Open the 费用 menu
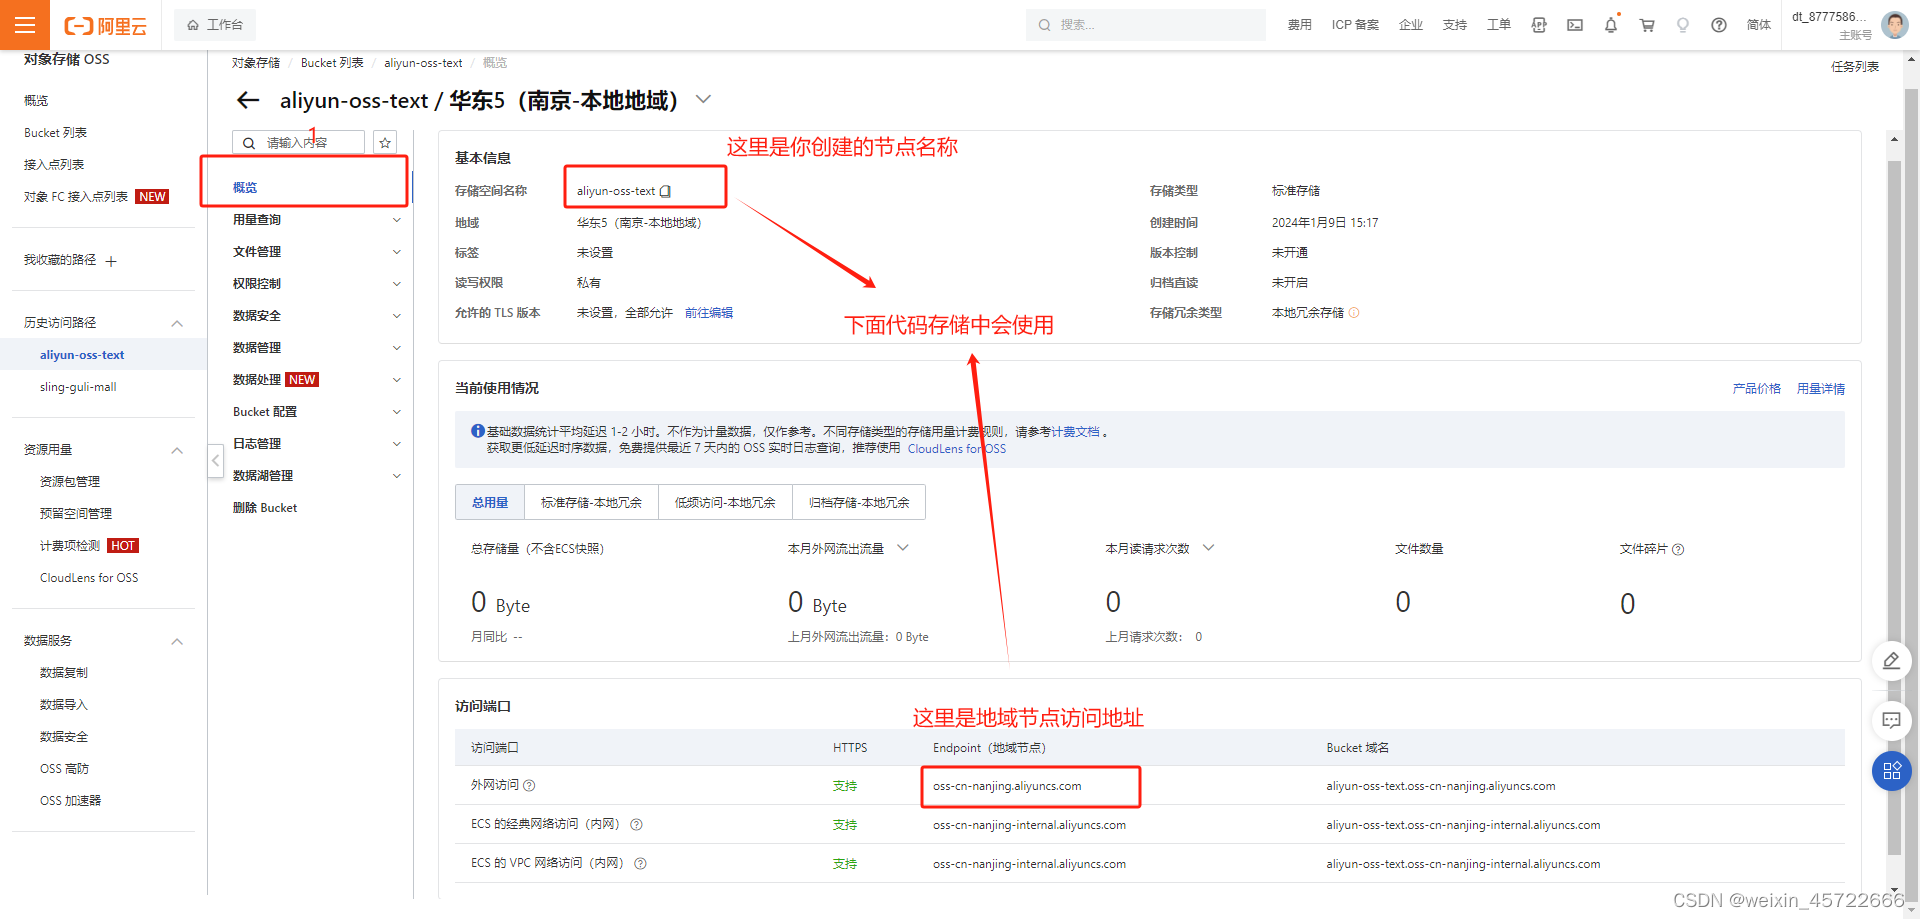The image size is (1920, 919). coord(1299,25)
